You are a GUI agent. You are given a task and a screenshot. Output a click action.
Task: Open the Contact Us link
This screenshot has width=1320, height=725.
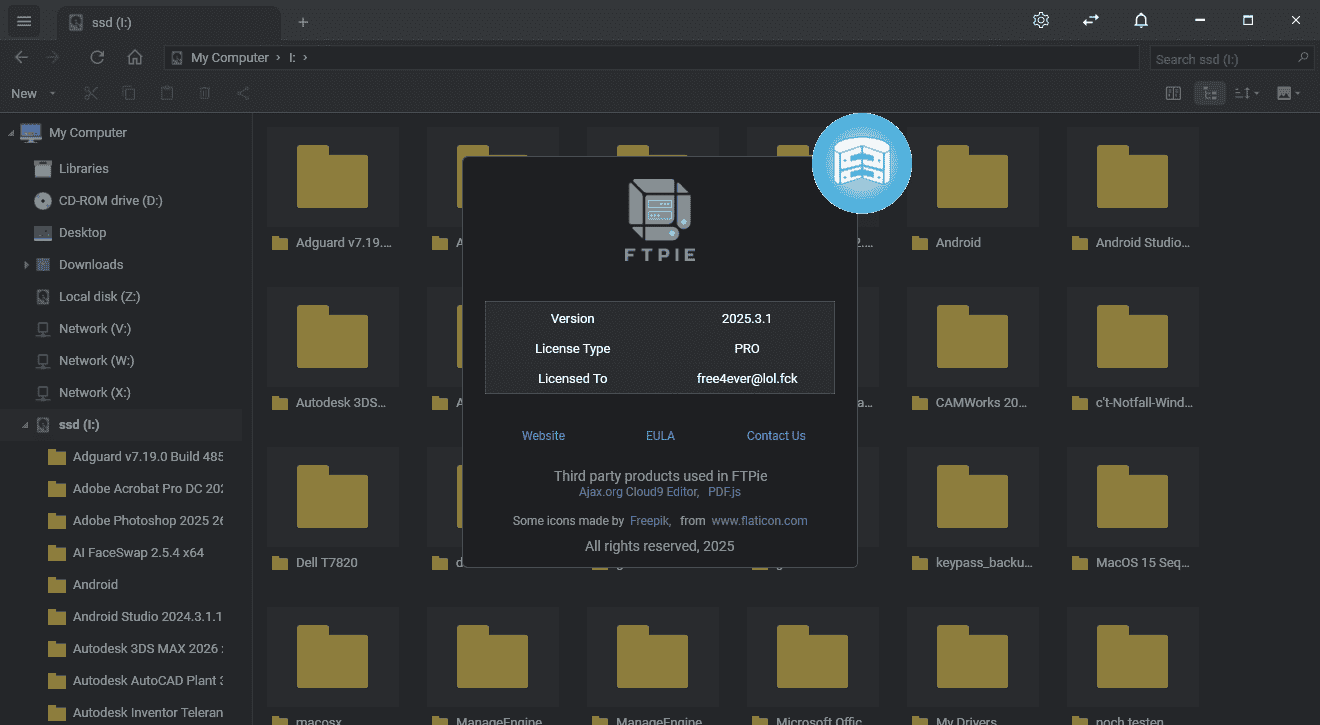776,436
